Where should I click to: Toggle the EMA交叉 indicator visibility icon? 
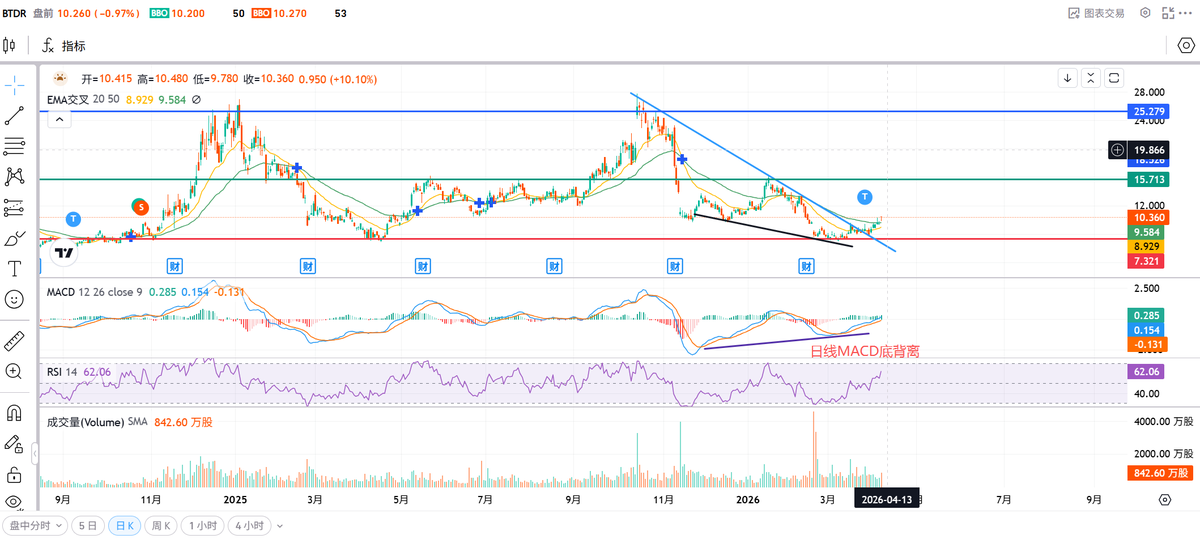(x=196, y=99)
